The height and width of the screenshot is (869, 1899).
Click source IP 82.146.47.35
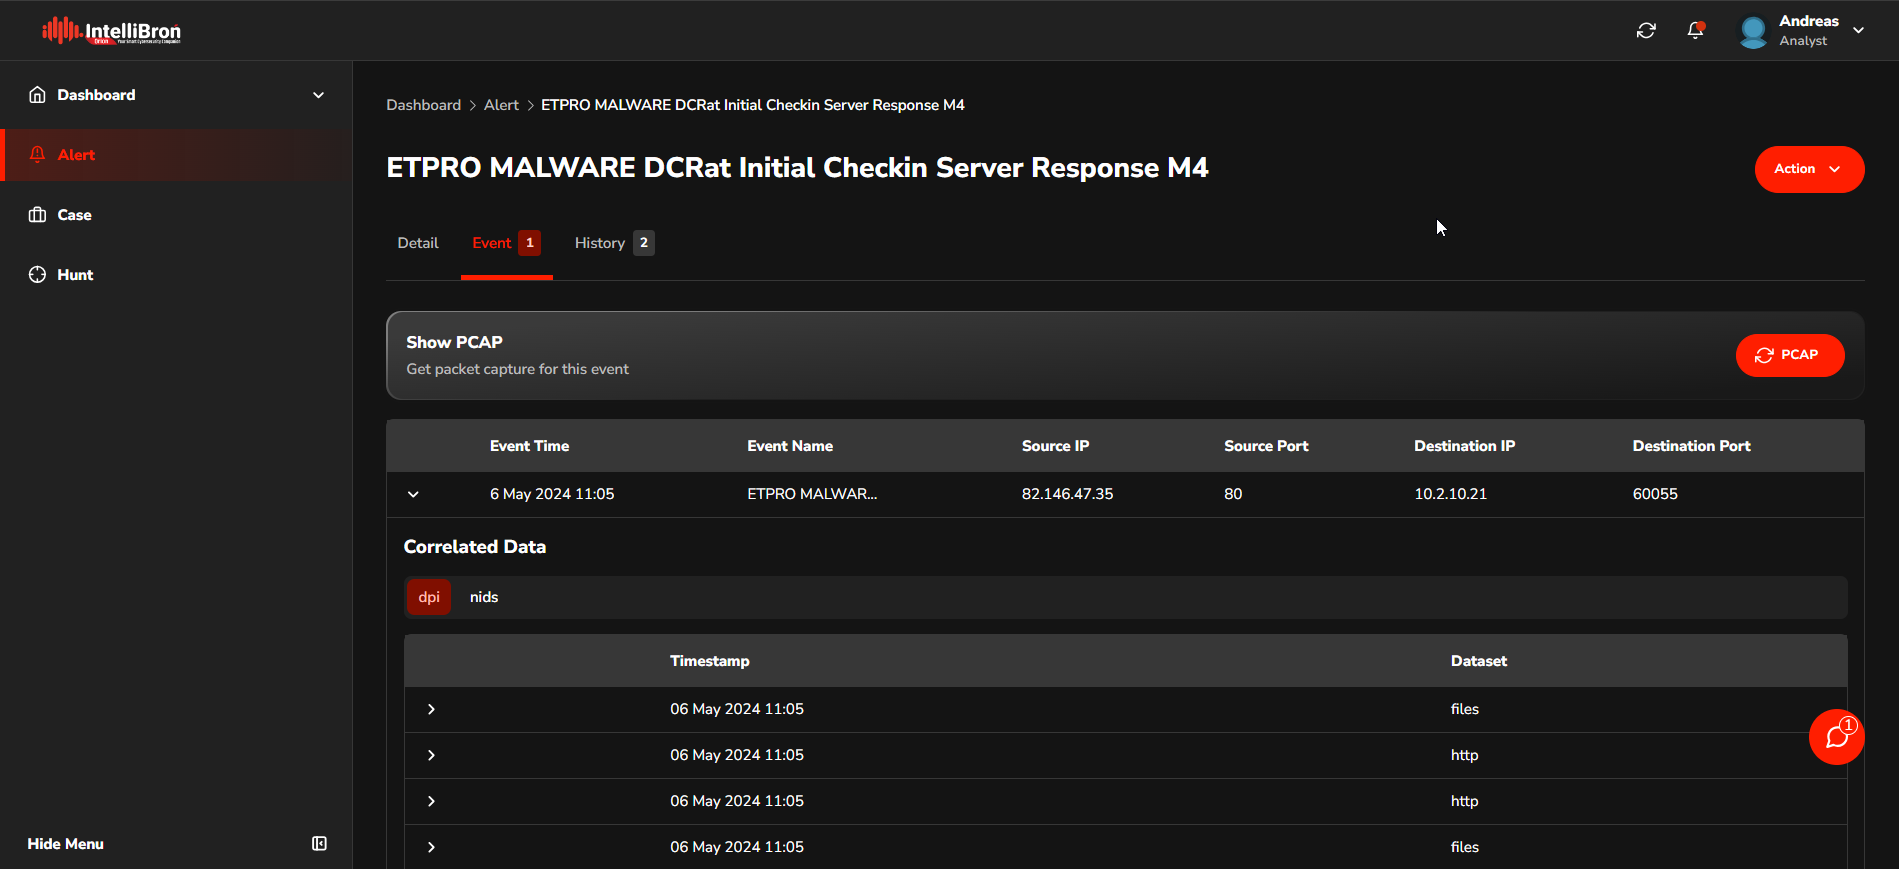[1067, 494]
